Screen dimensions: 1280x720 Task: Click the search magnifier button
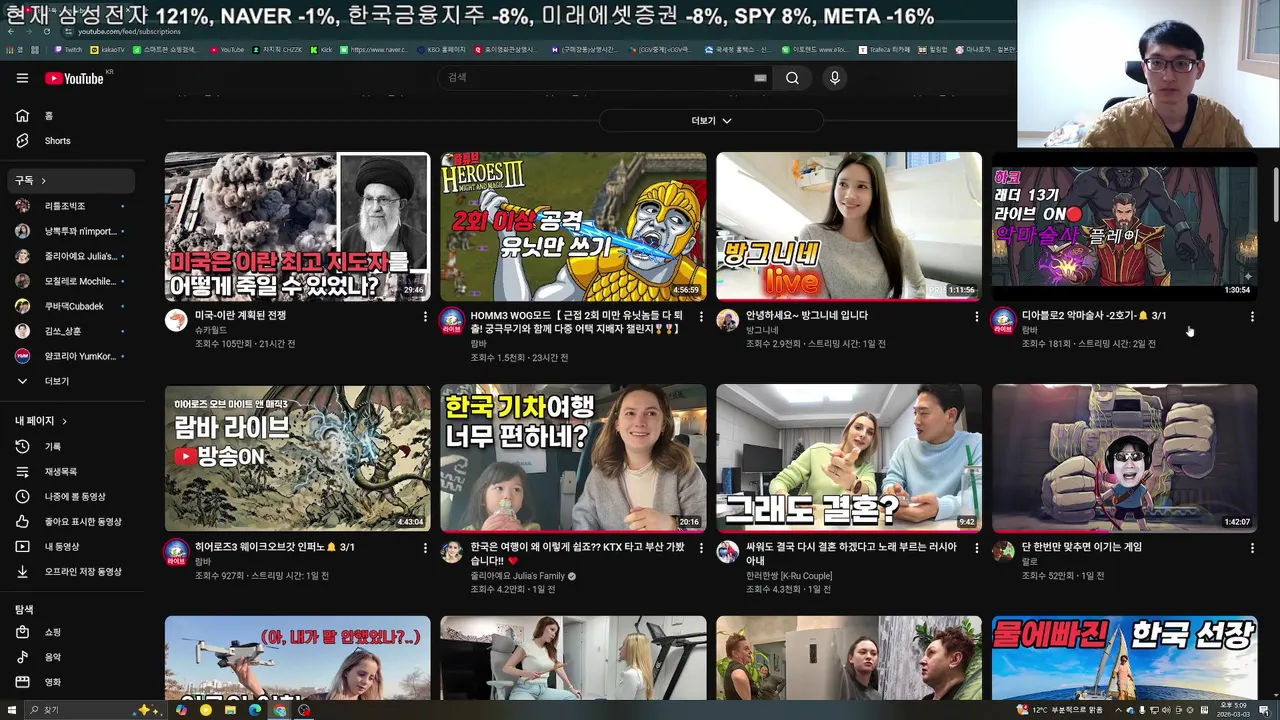point(792,78)
